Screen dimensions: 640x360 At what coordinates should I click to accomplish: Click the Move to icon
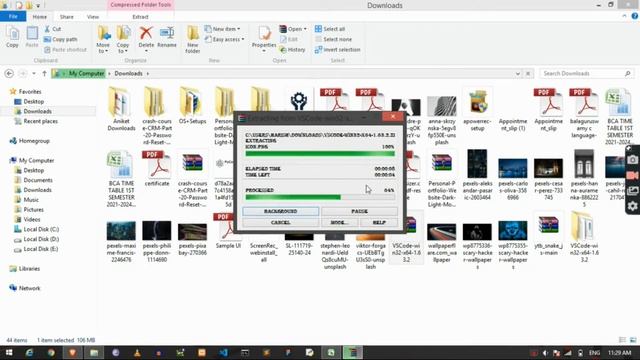tap(103, 39)
